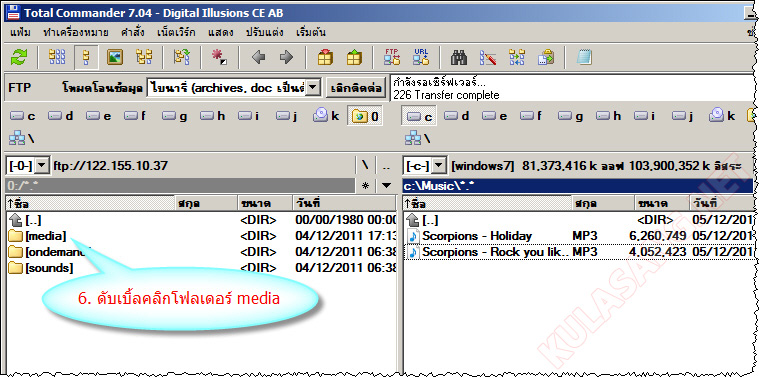Sort right panel by สกุล column
Image resolution: width=759 pixels, height=377 pixels.
point(603,203)
